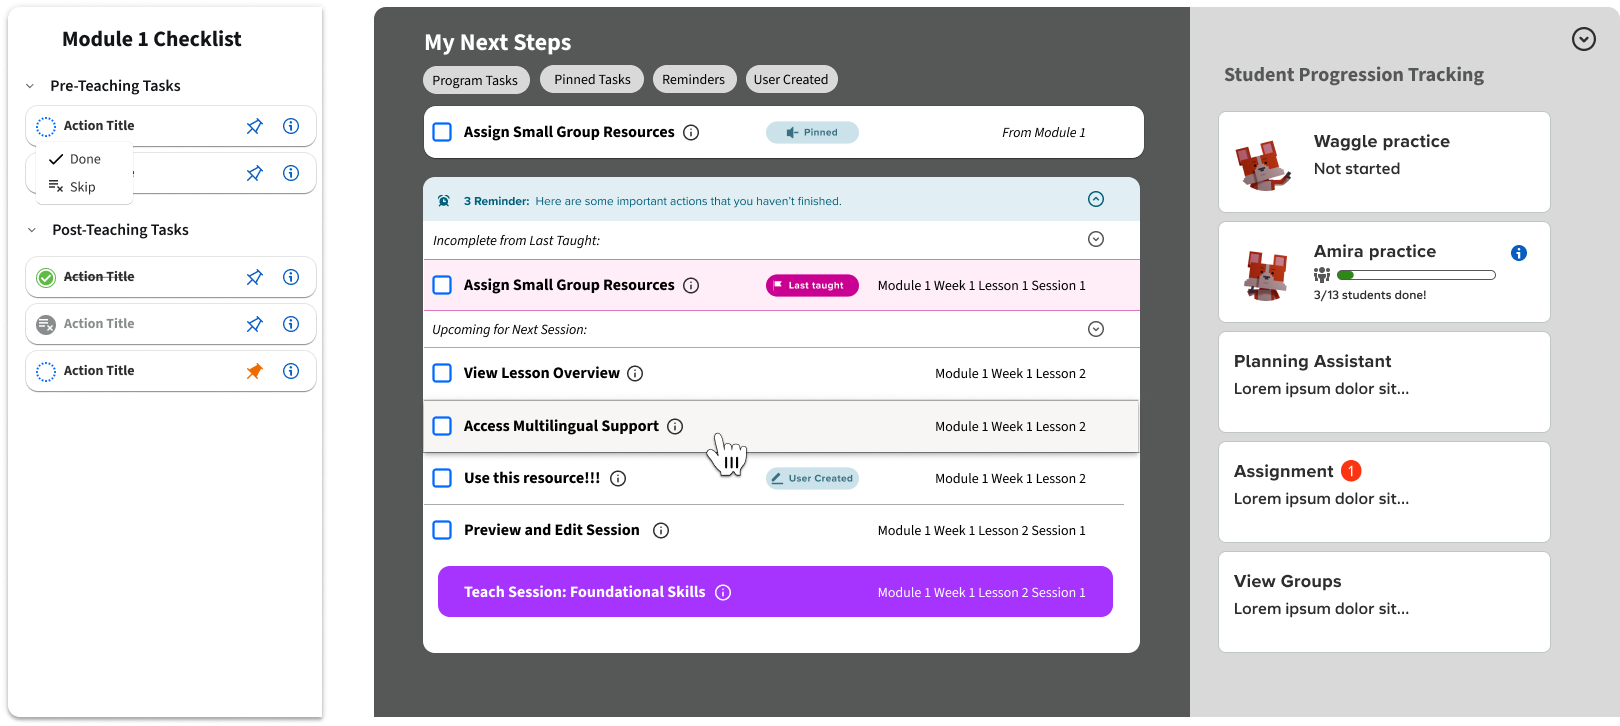Click the Amira practice progress bar
The width and height of the screenshot is (1620, 726).
pyautogui.click(x=1416, y=275)
